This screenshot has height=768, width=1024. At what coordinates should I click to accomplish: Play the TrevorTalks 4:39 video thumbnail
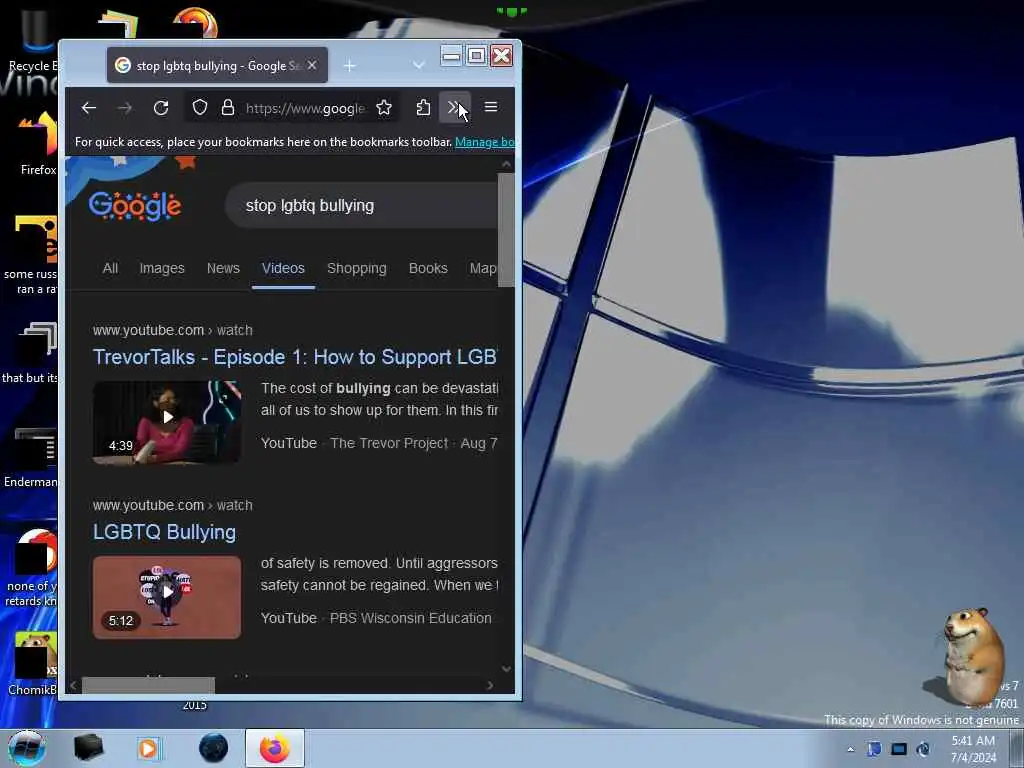tap(167, 423)
